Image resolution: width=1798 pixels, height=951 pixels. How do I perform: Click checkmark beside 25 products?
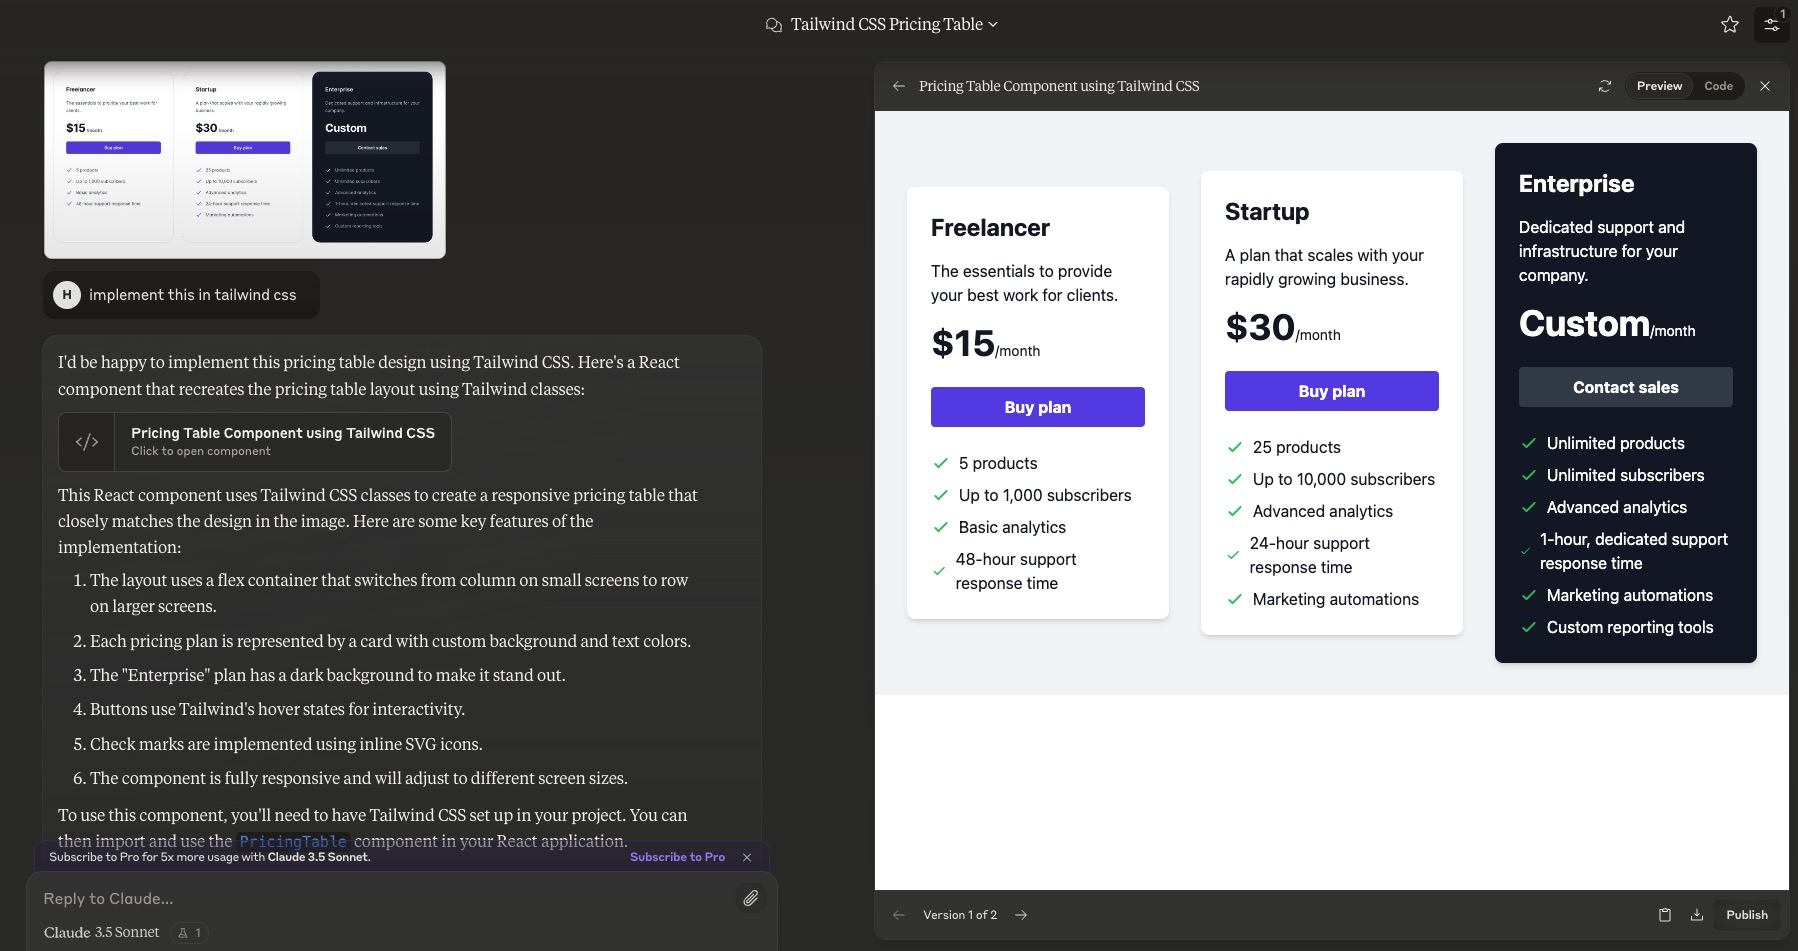[1235, 447]
